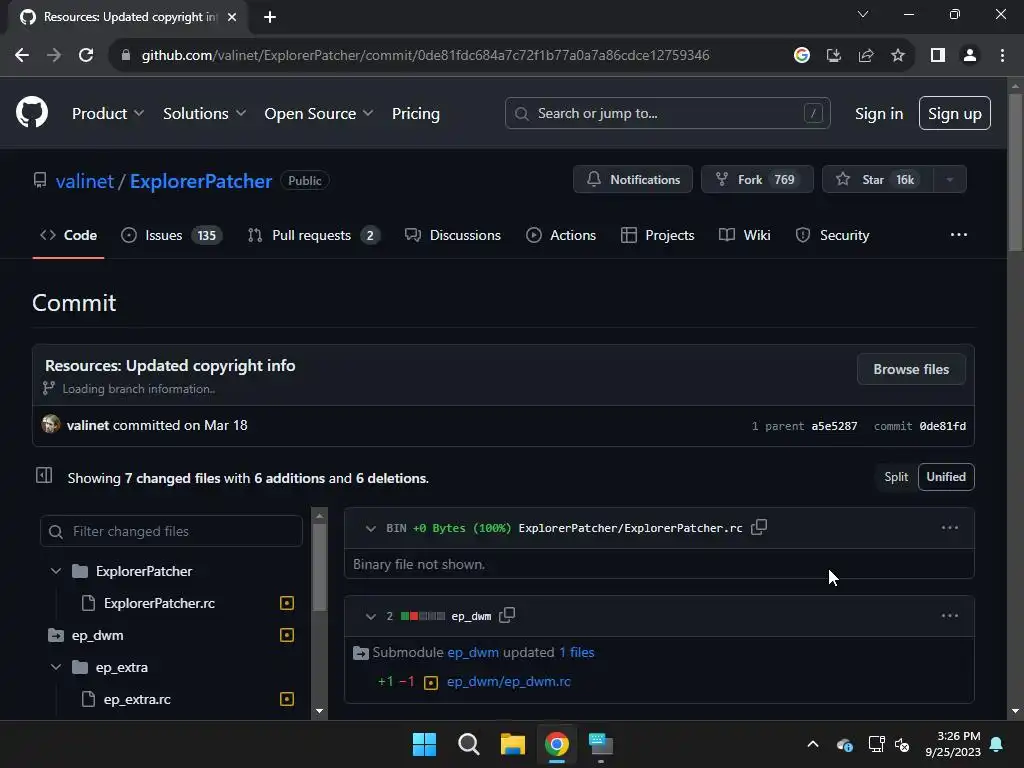The width and height of the screenshot is (1024, 768).
Task: Open the Pricing link
Action: 415,114
